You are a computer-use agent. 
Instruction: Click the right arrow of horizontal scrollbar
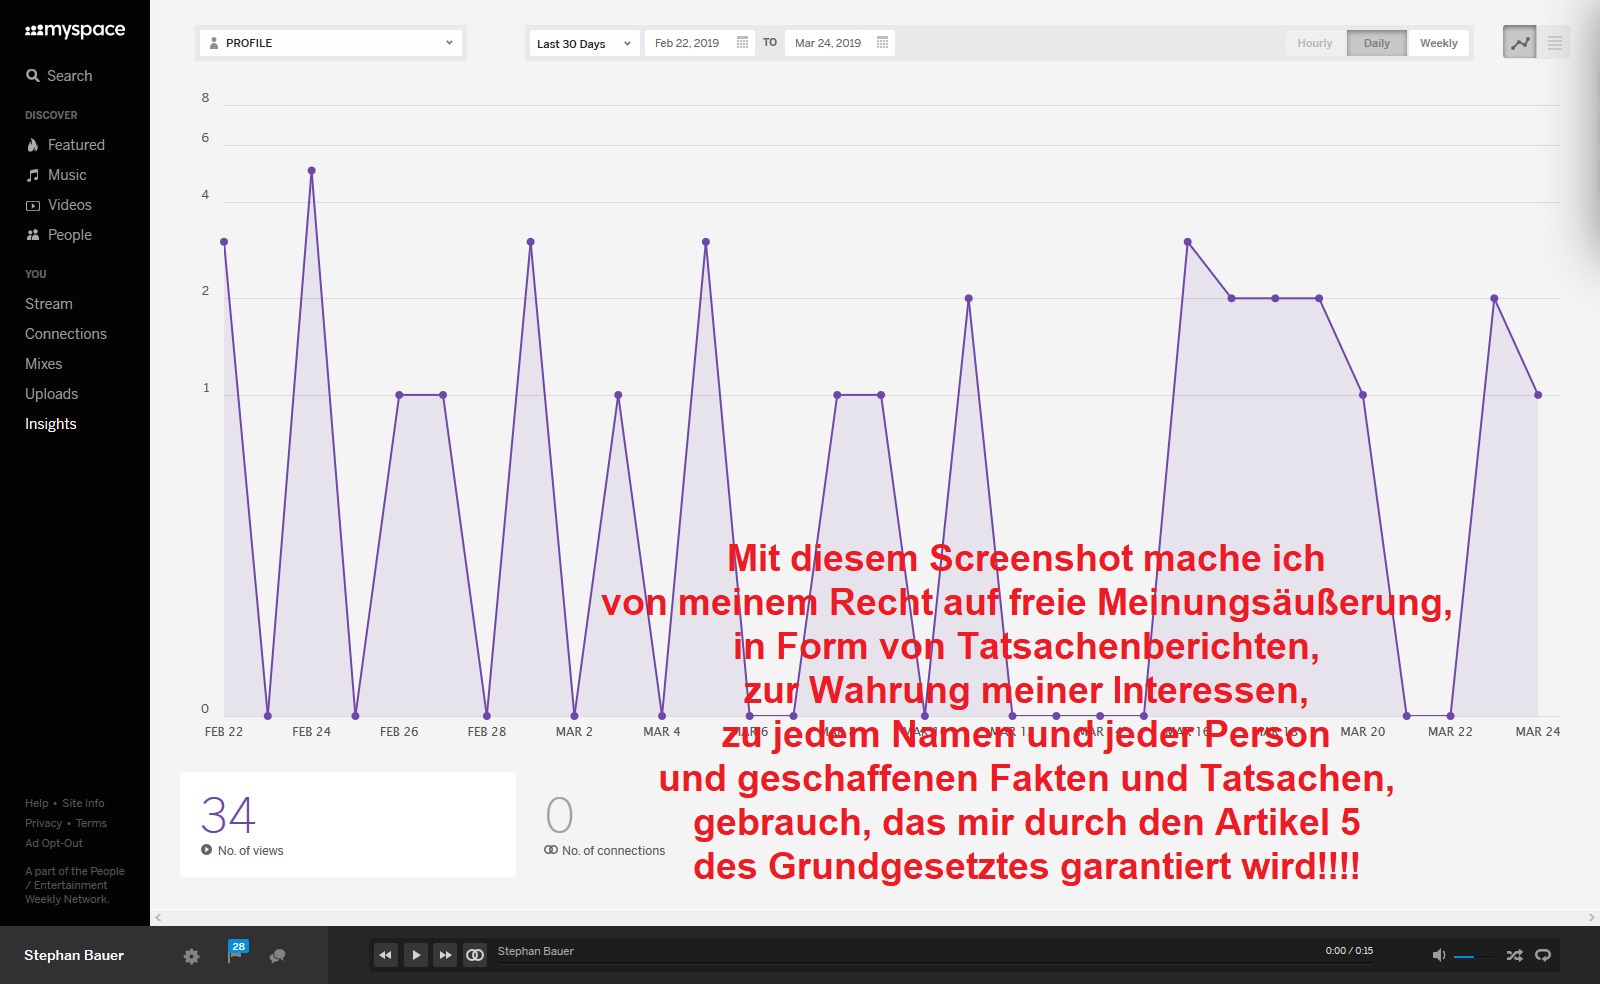click(1592, 917)
